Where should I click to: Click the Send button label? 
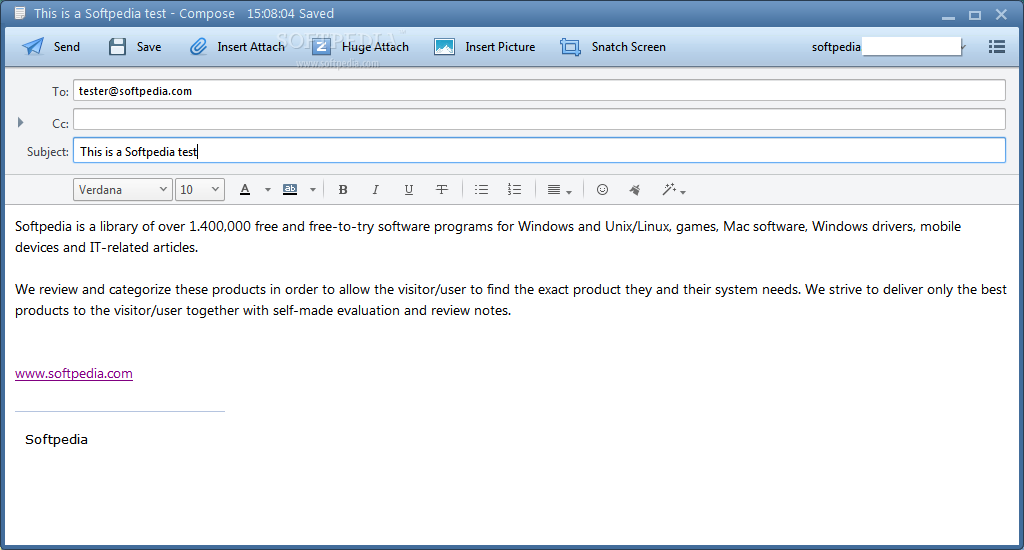67,47
